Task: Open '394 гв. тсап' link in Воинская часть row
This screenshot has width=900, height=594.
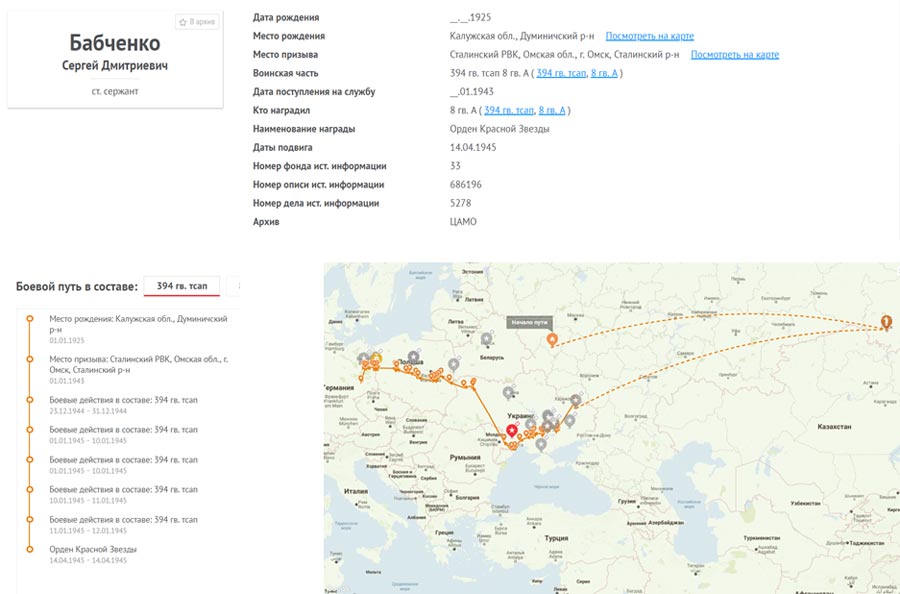Action: pos(560,73)
